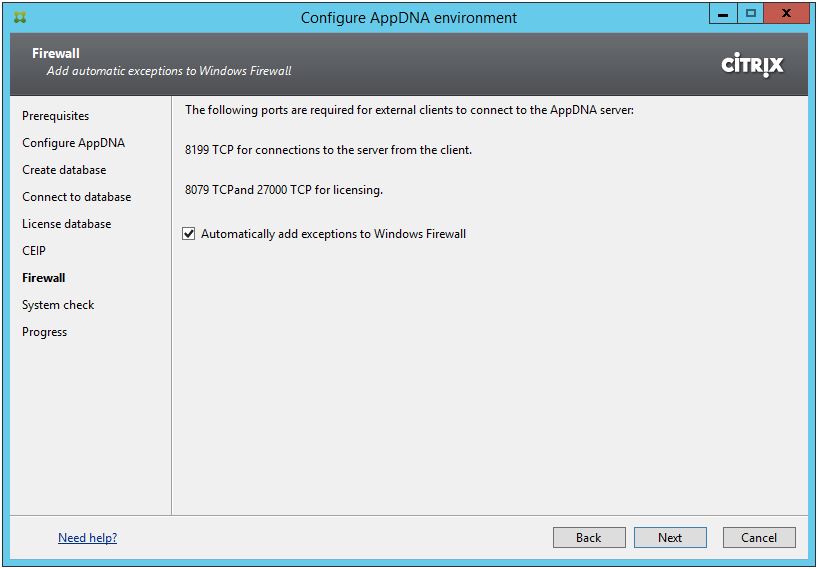
Task: Click the AppDNA icon in title bar
Action: click(21, 17)
